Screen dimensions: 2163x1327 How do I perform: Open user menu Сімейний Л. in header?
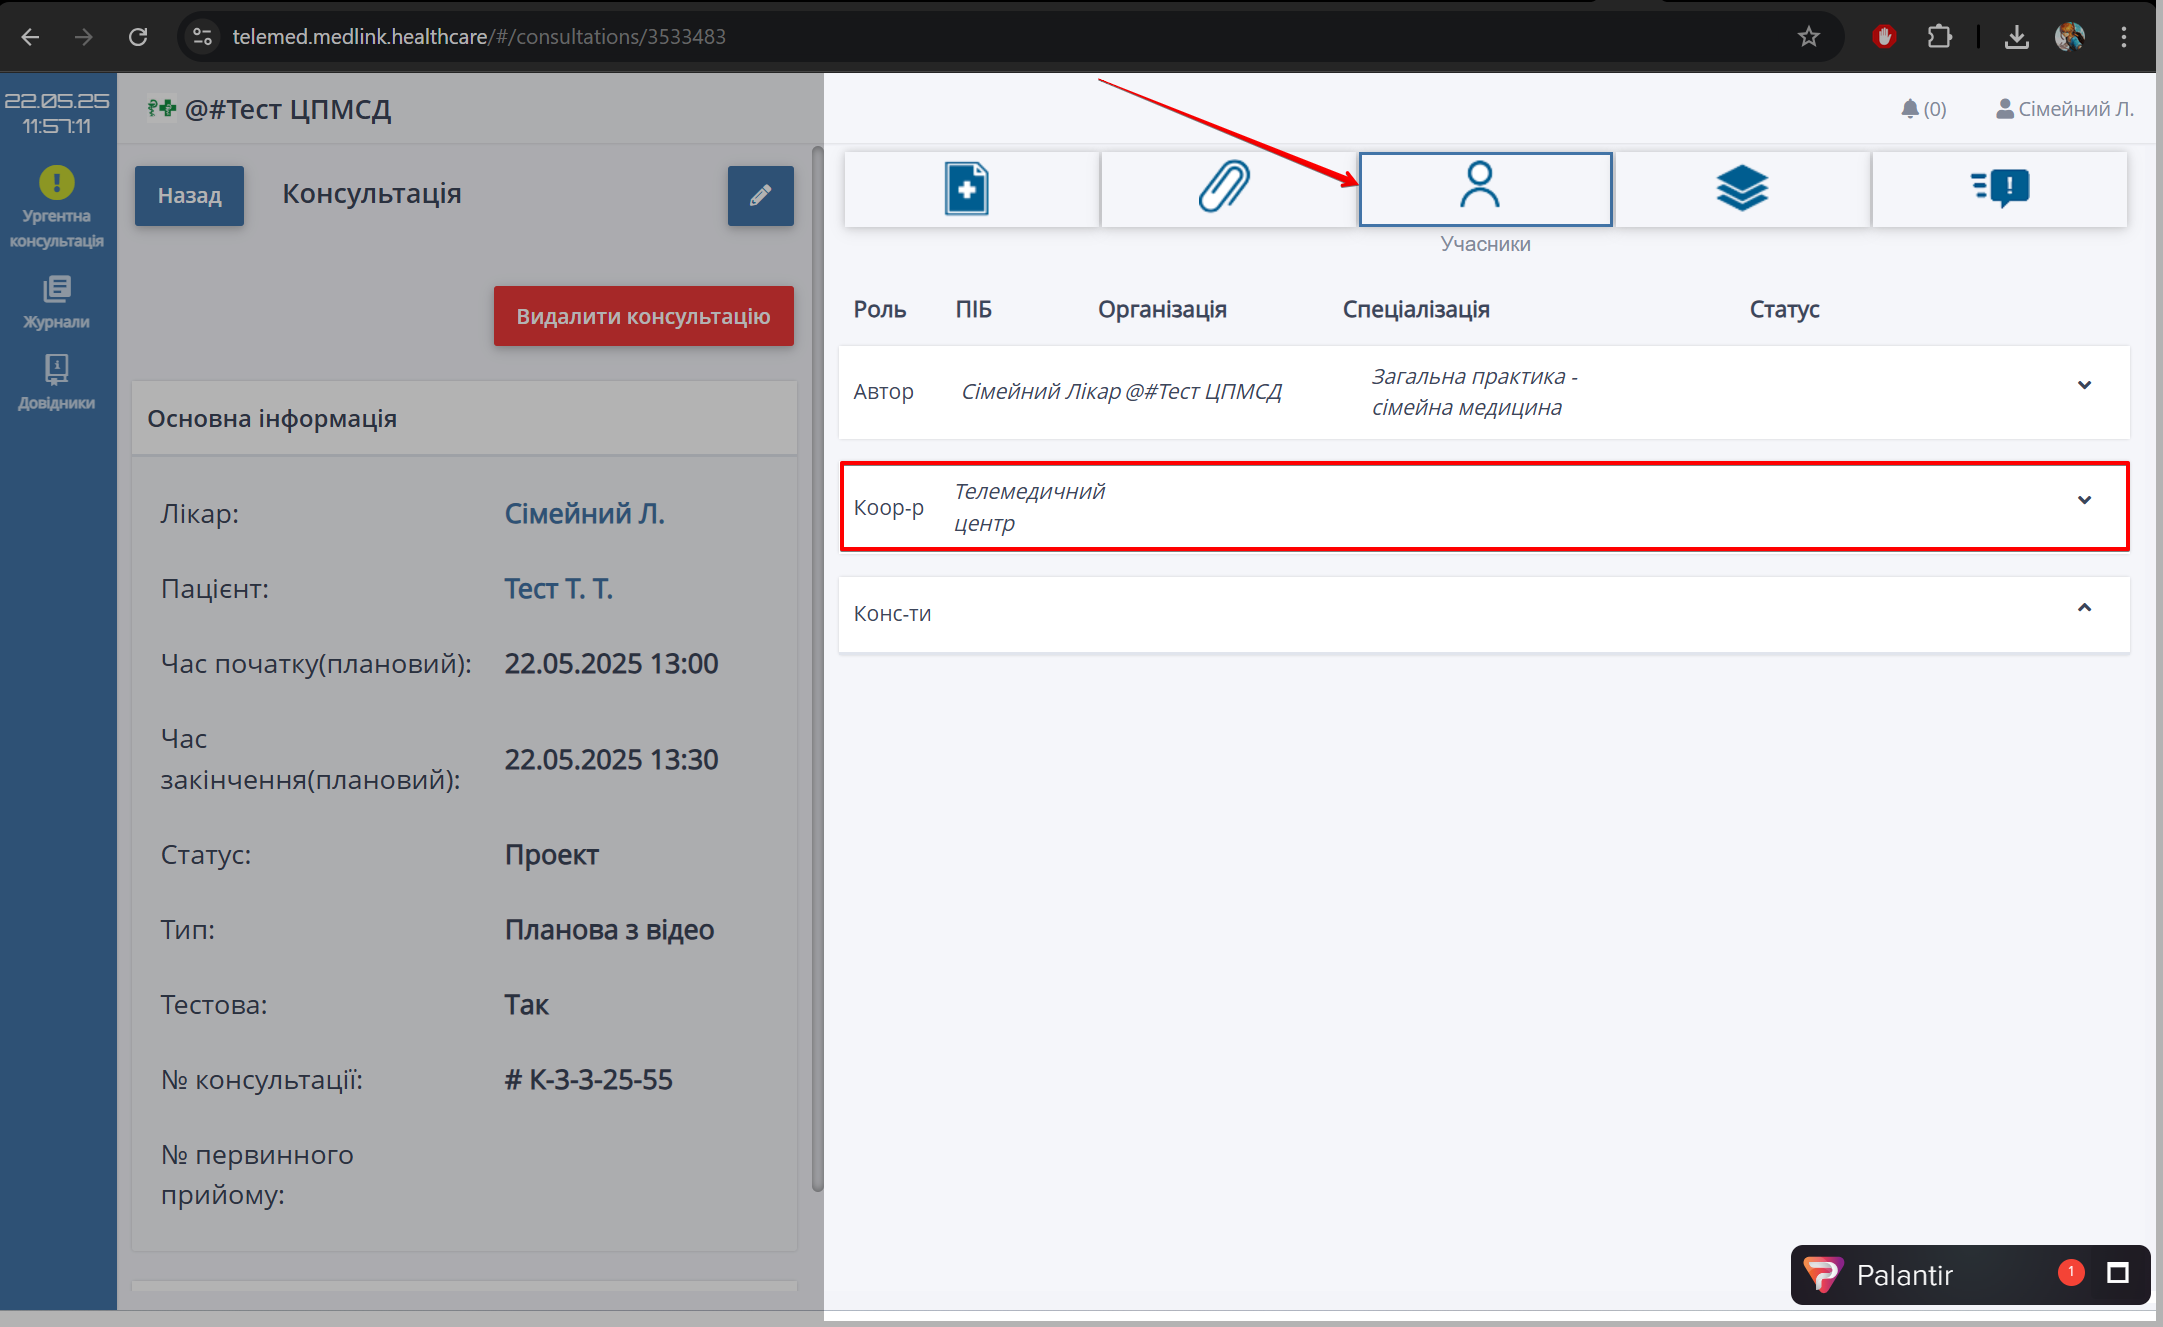point(2064,109)
